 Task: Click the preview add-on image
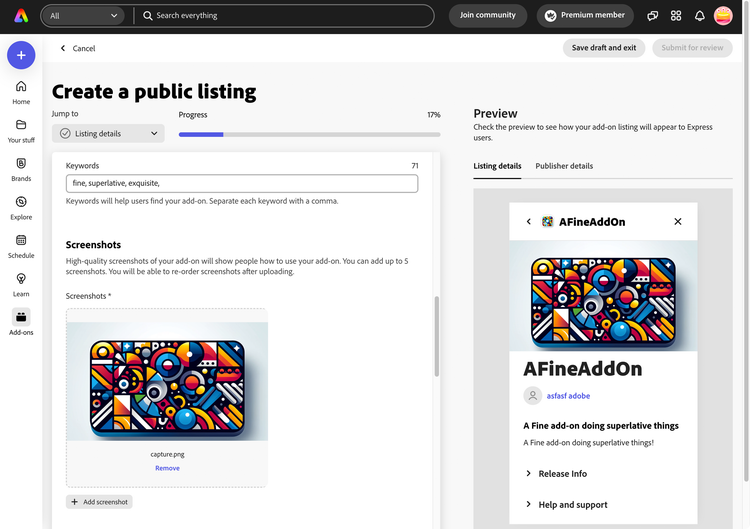(603, 296)
